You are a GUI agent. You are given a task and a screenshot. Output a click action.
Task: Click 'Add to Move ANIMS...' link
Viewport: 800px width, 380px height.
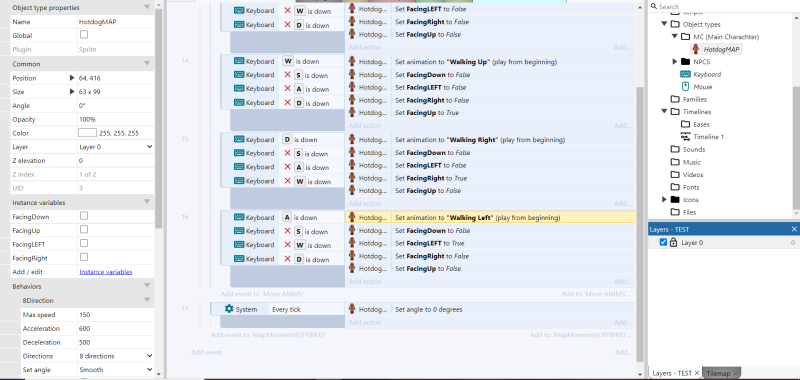click(x=596, y=294)
